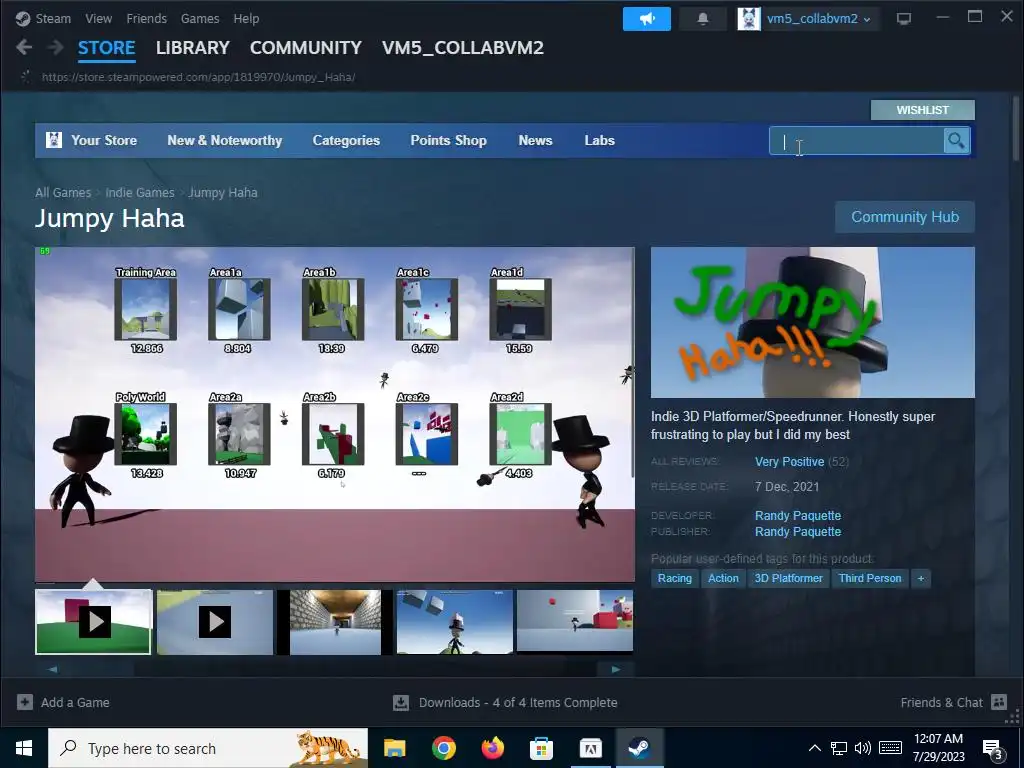Viewport: 1024px width, 768px height.
Task: Select the brick corridor screenshot thumbnail
Action: 335,622
